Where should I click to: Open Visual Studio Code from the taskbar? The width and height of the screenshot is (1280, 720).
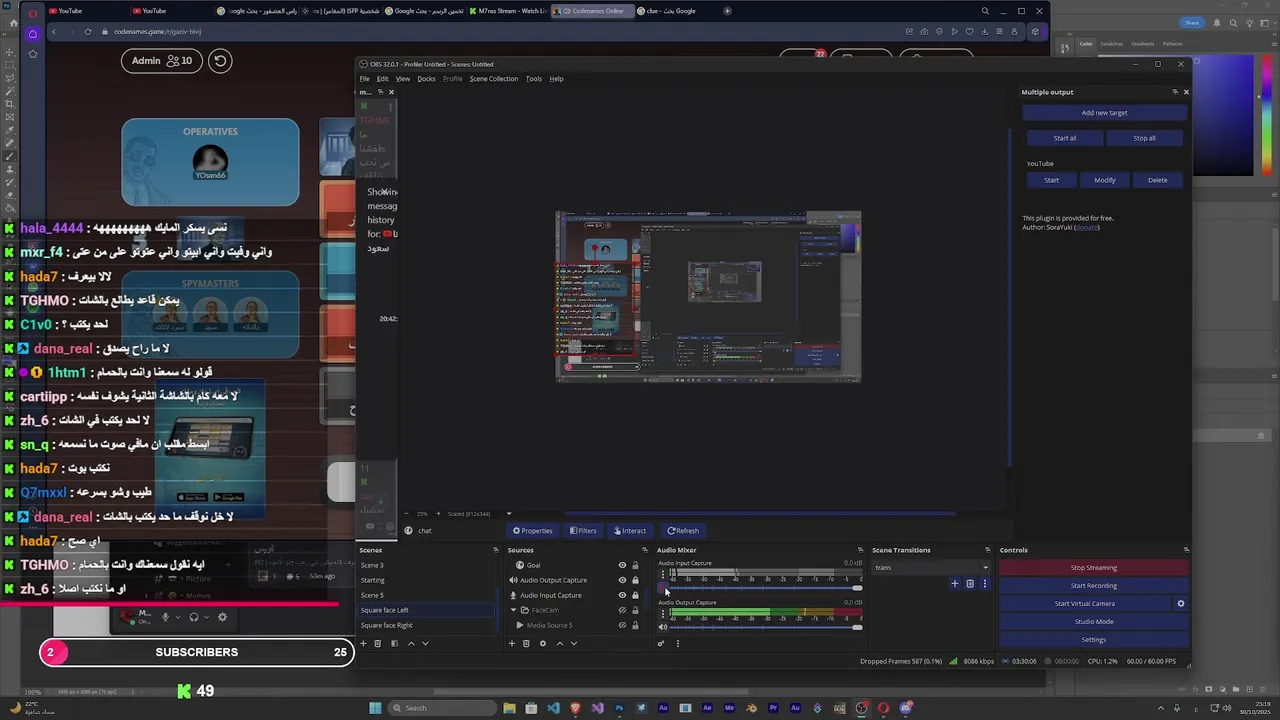554,708
